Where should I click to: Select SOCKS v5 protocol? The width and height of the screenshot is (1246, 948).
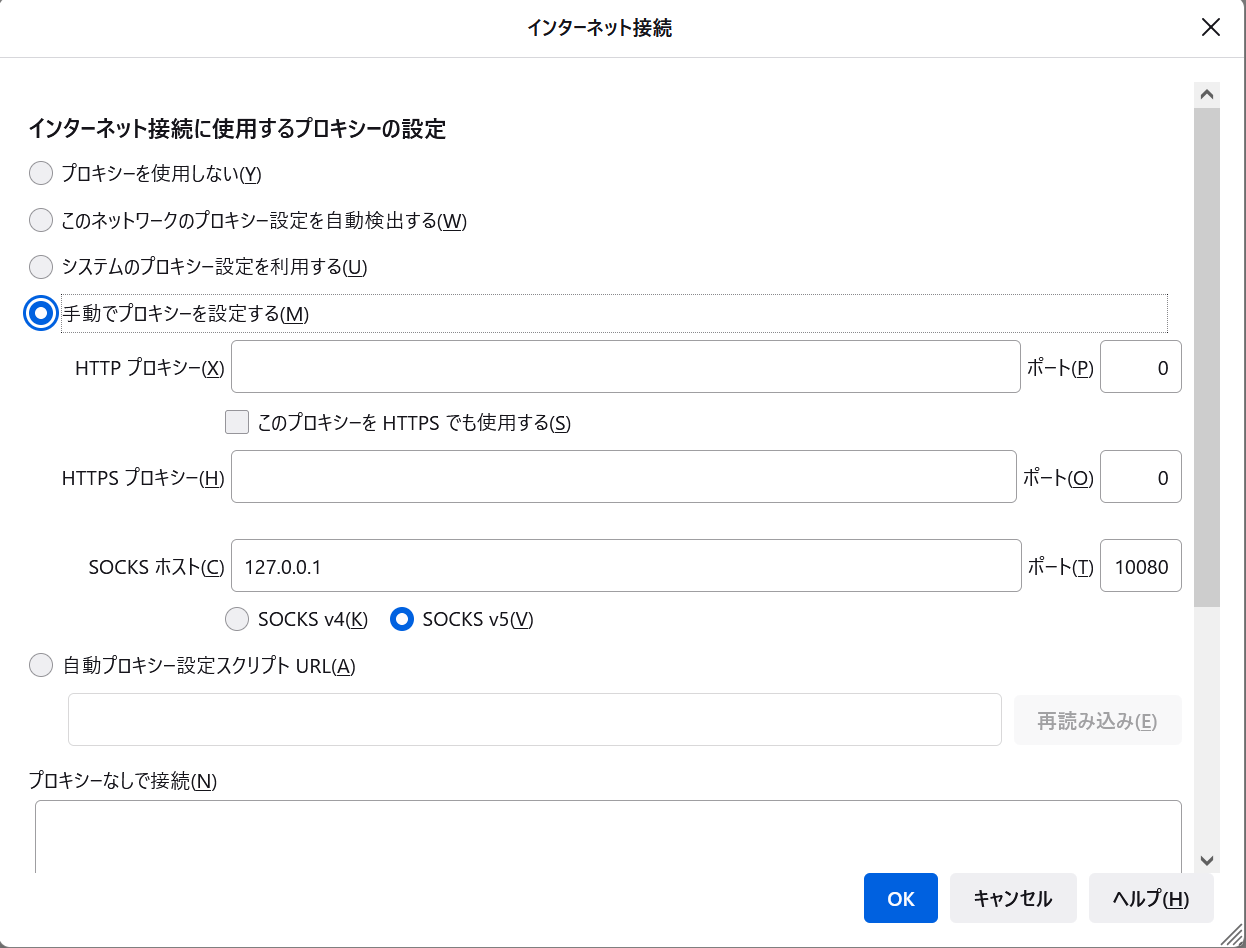click(402, 619)
